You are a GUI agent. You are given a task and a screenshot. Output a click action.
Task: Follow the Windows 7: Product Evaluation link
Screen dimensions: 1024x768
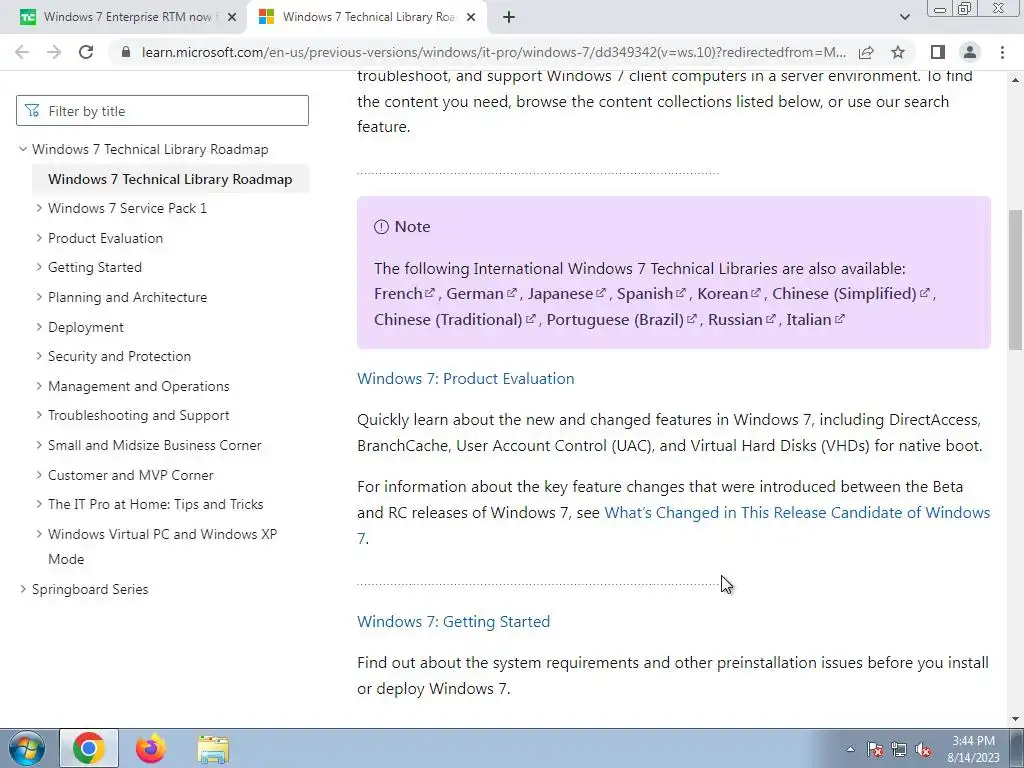(x=466, y=379)
